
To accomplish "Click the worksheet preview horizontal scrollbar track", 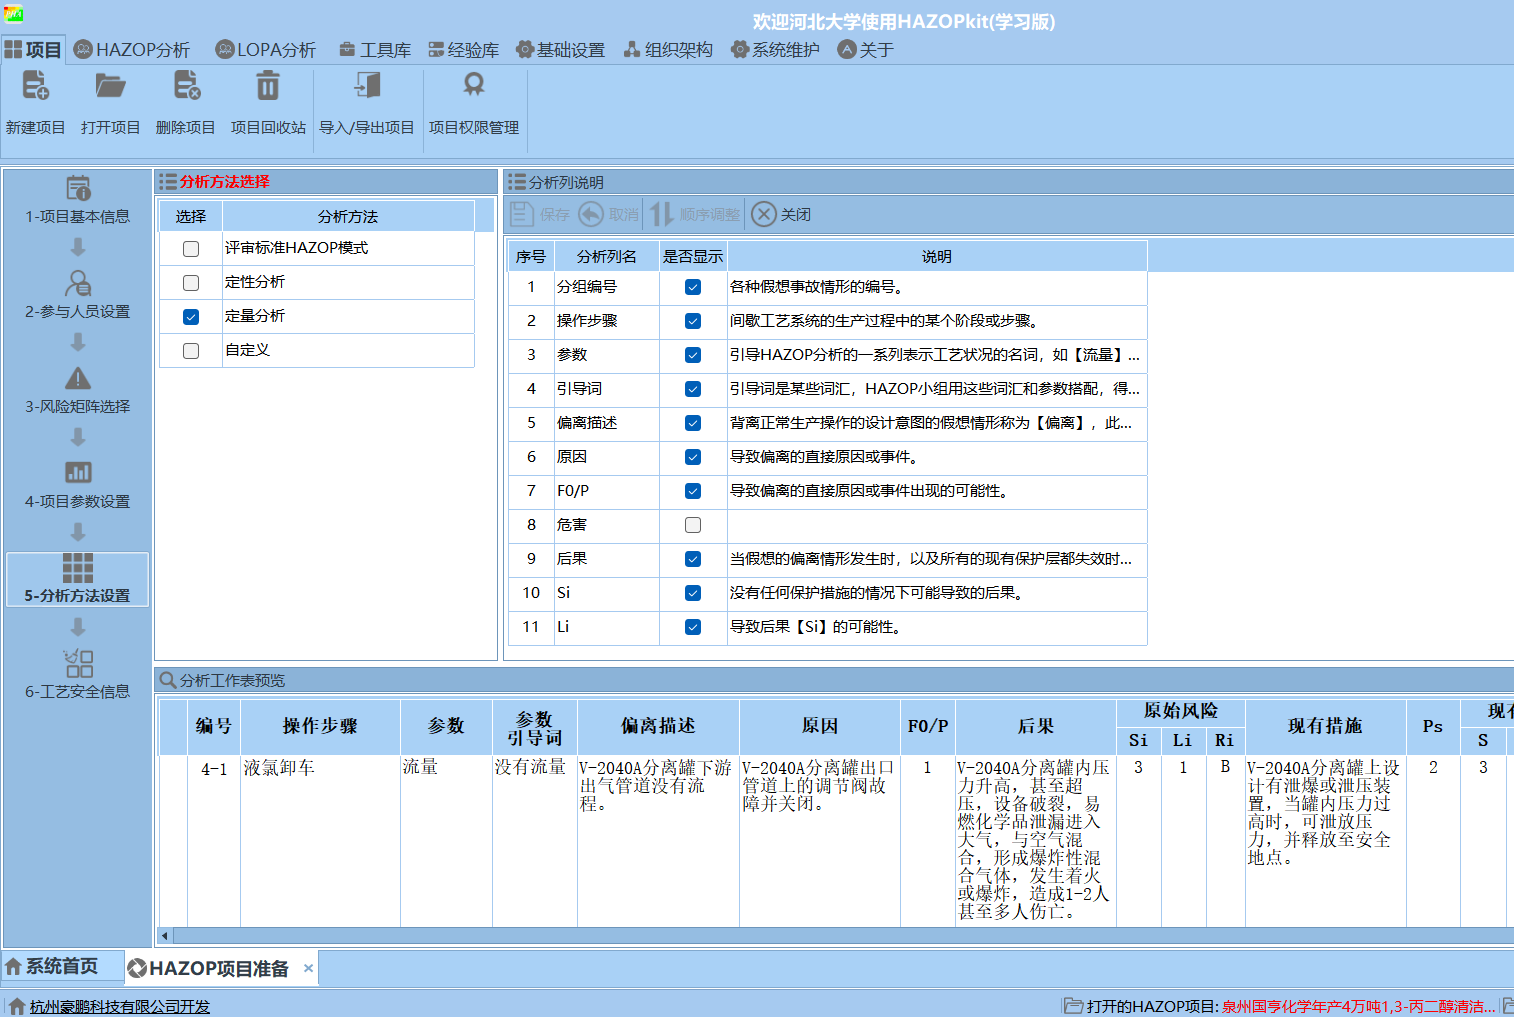I will point(843,936).
